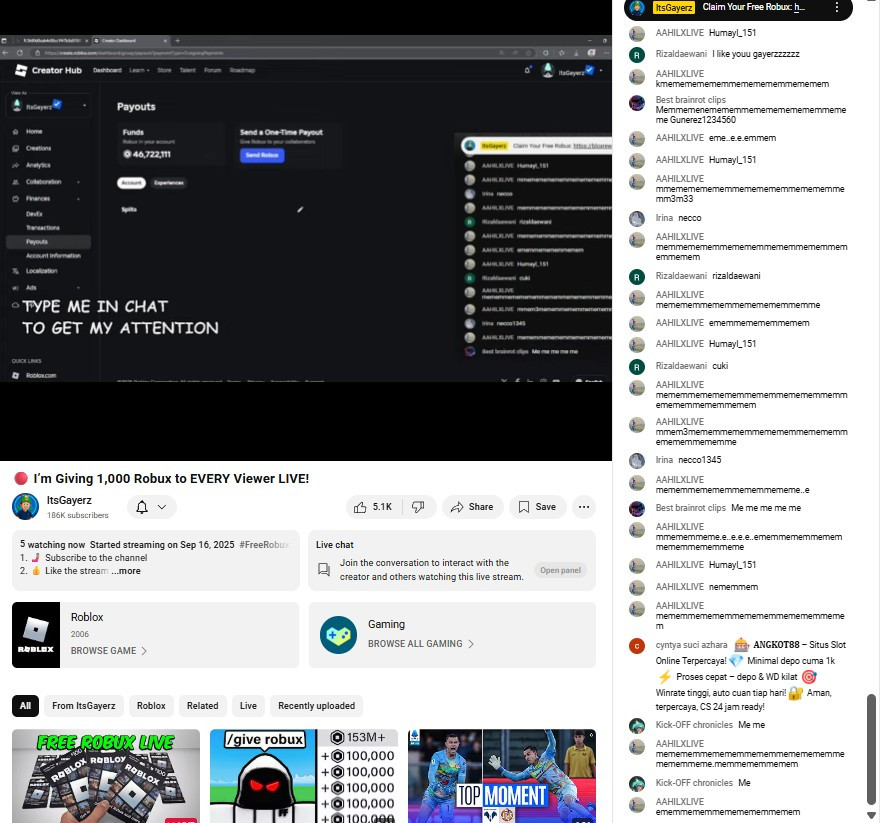This screenshot has width=881, height=823.
Task: Click the video title text
Action: [171, 479]
